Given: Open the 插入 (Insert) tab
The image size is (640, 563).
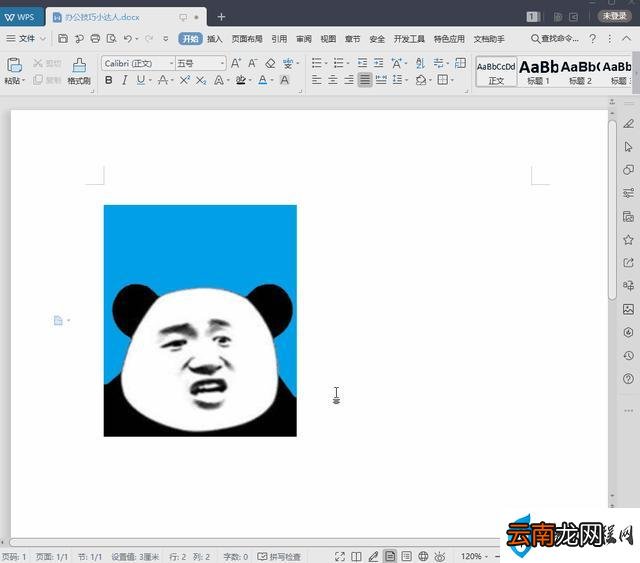Looking at the screenshot, I should coord(214,39).
